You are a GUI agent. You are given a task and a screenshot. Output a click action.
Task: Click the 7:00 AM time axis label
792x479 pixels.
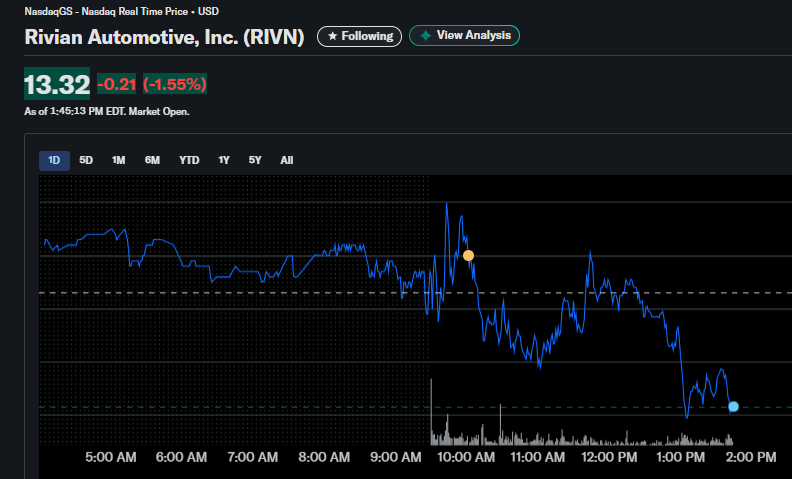click(x=252, y=457)
